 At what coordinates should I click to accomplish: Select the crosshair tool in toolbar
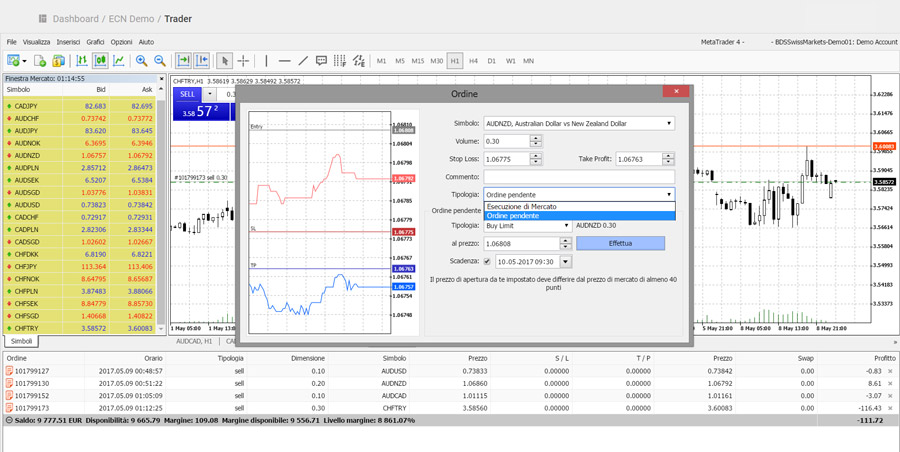tap(243, 61)
